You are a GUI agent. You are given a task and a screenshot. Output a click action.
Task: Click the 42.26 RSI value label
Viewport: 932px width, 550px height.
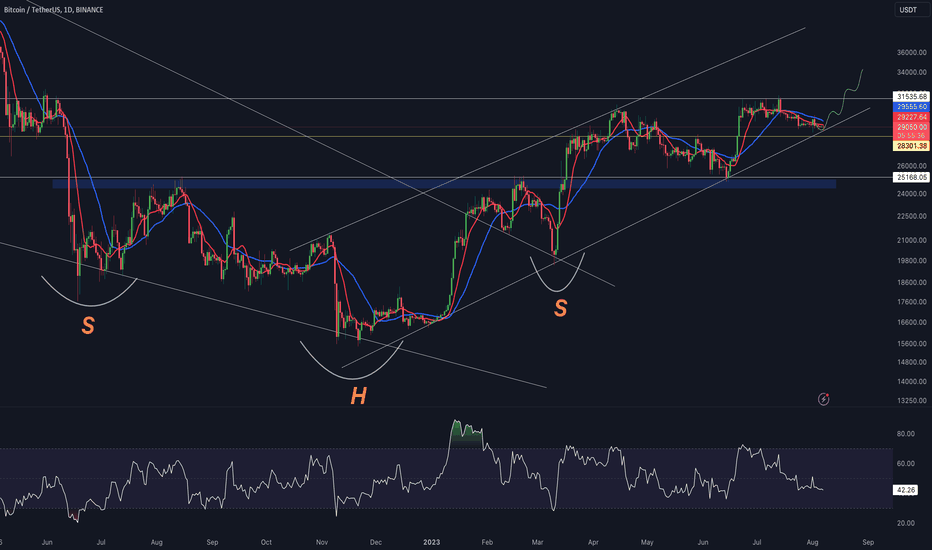[905, 490]
